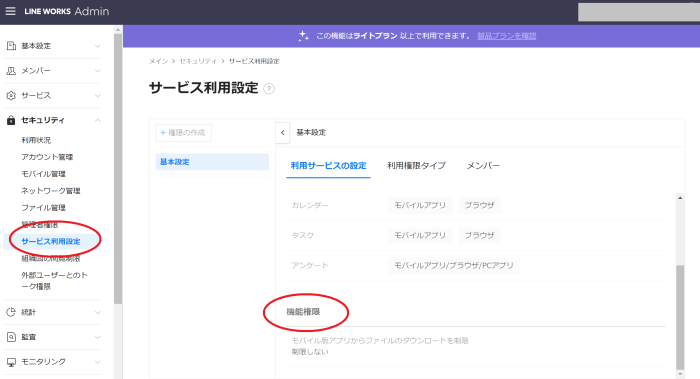Click the settings panel scrollbar thumb
This screenshot has width=700, height=379.
coord(680,317)
